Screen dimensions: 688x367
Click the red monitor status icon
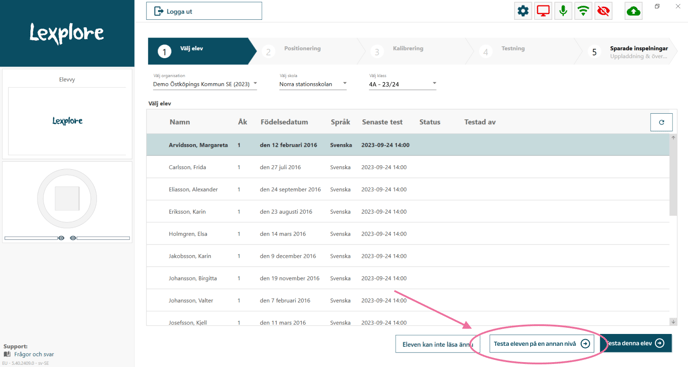(543, 11)
